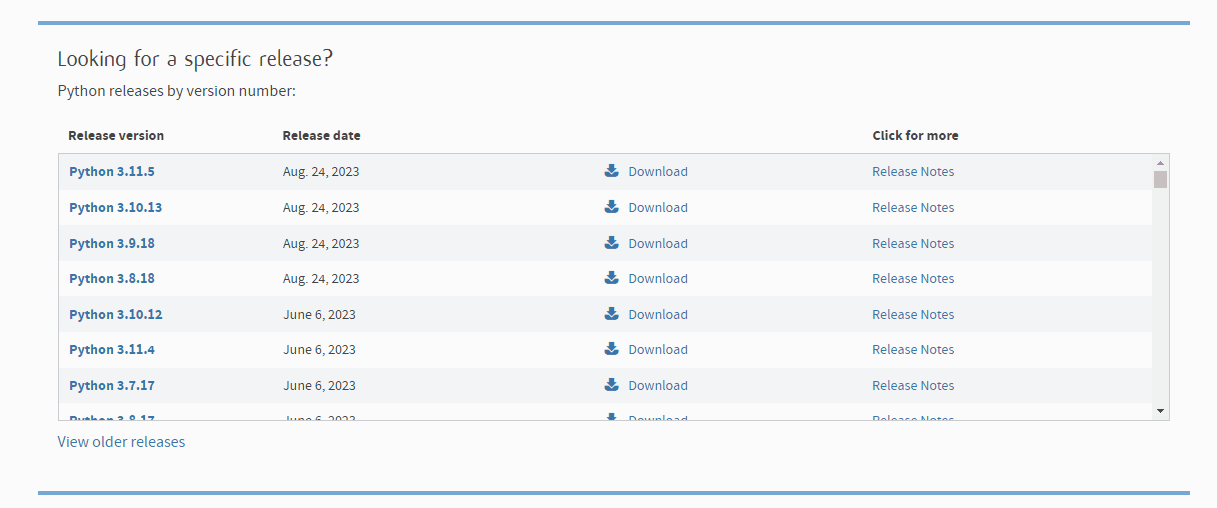
Task: Open the Python 3.11.5 release page
Action: (112, 171)
